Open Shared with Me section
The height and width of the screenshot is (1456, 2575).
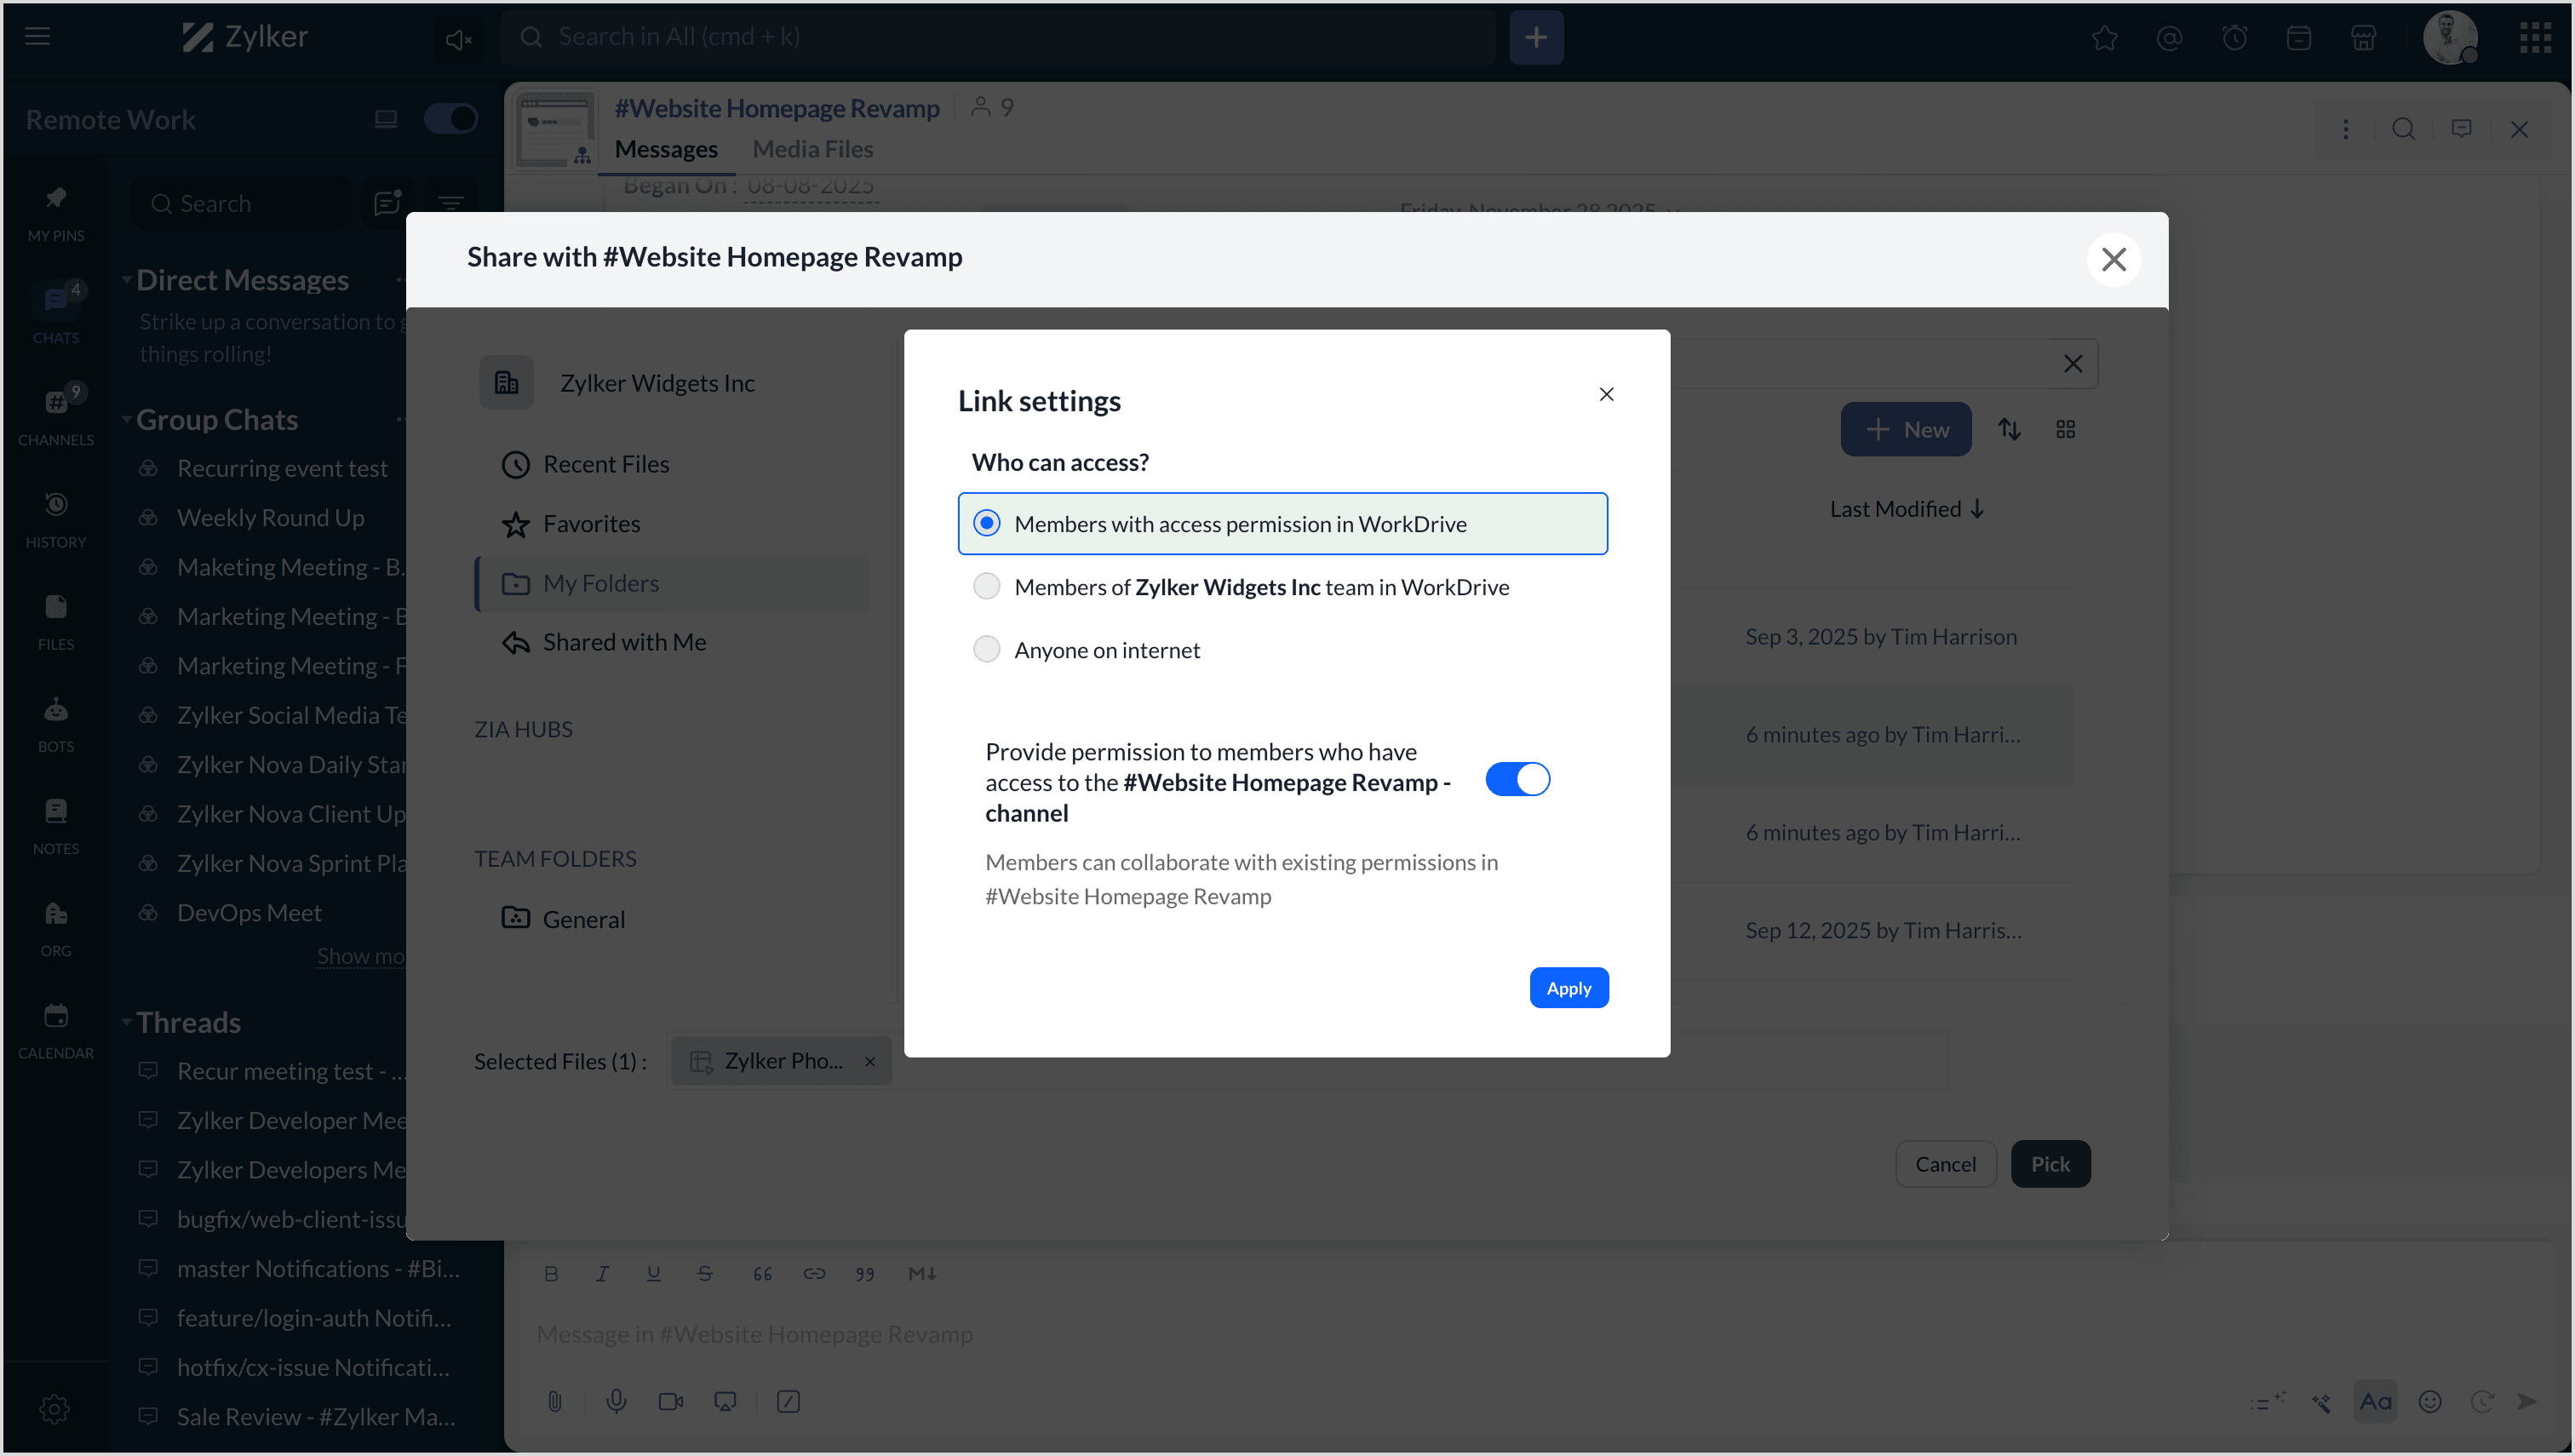click(x=623, y=642)
